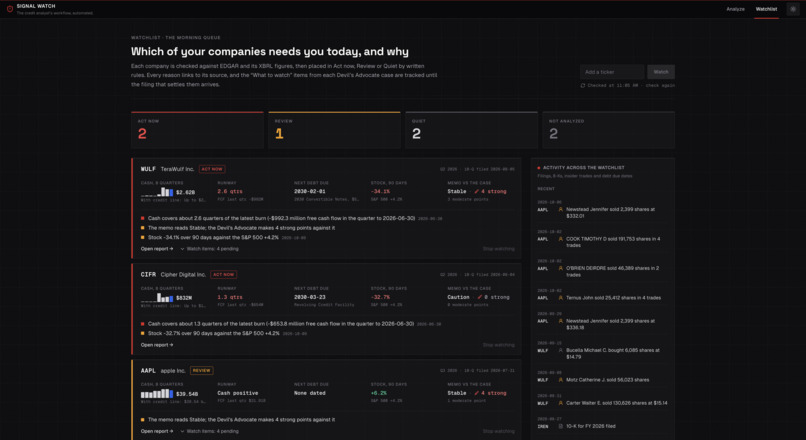The width and height of the screenshot is (806, 440).
Task: Select the Review summary card
Action: pos(334,130)
